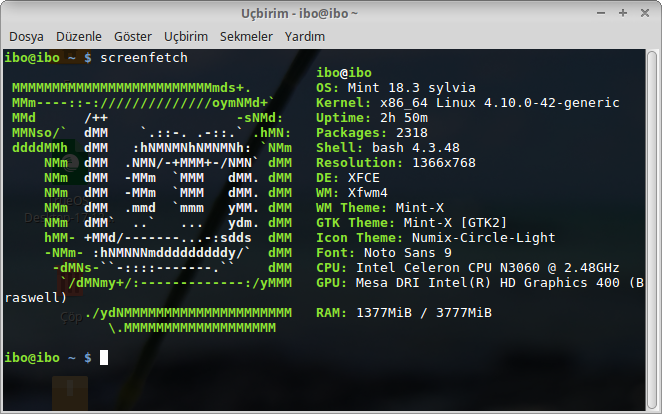Click the CPU 'Intel Celeron CPU N3060' line
662x414 pixels.
coord(468,268)
